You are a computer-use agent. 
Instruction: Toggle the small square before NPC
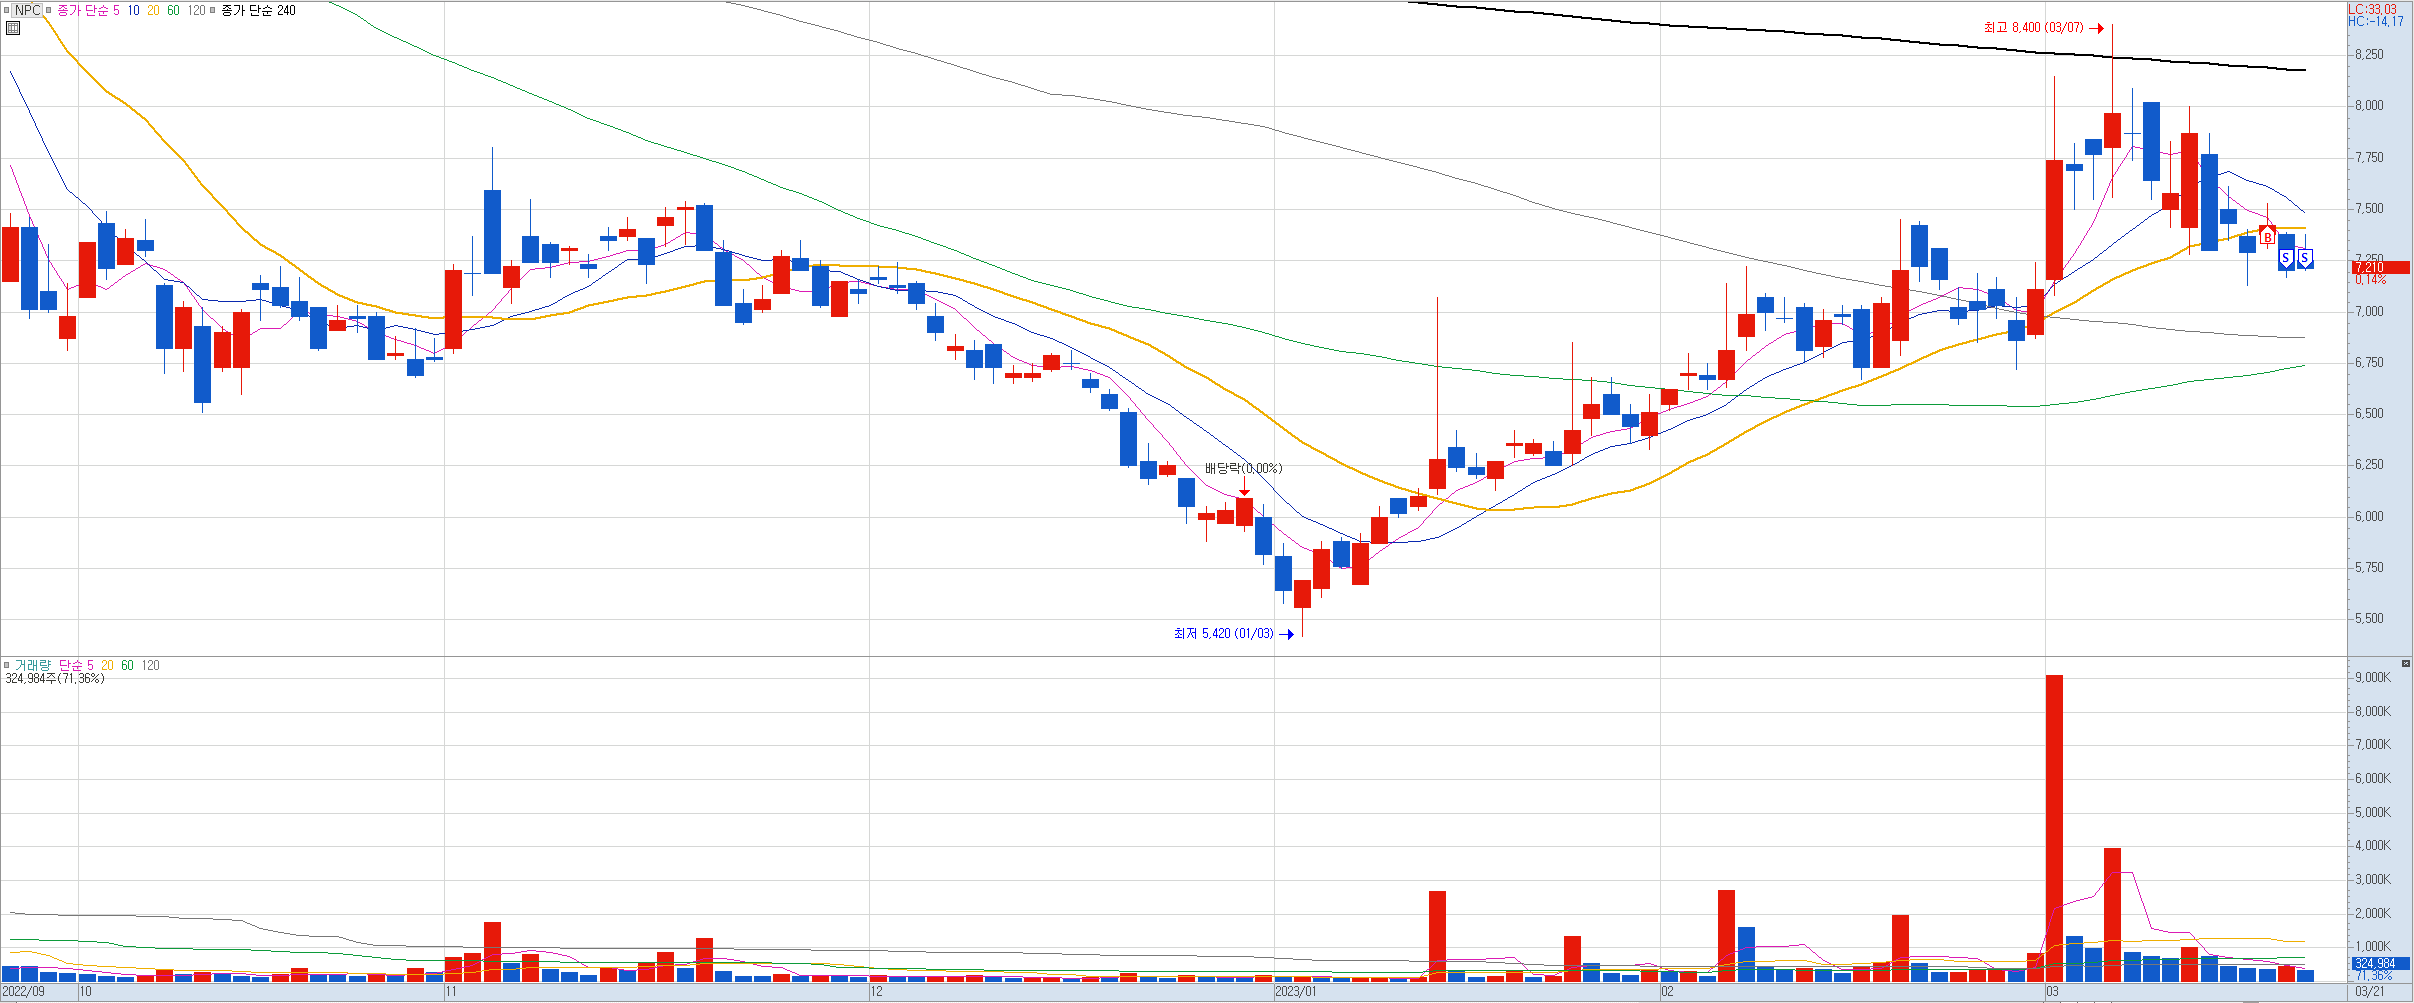click(8, 10)
